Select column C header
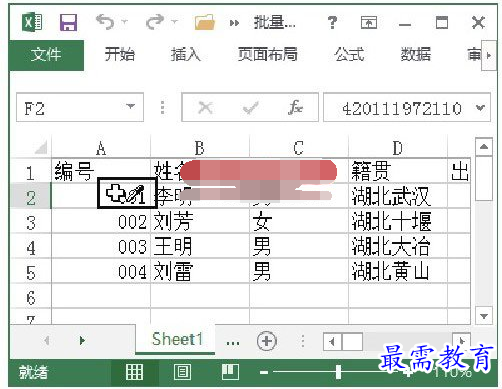This screenshot has height=389, width=502. tap(298, 148)
